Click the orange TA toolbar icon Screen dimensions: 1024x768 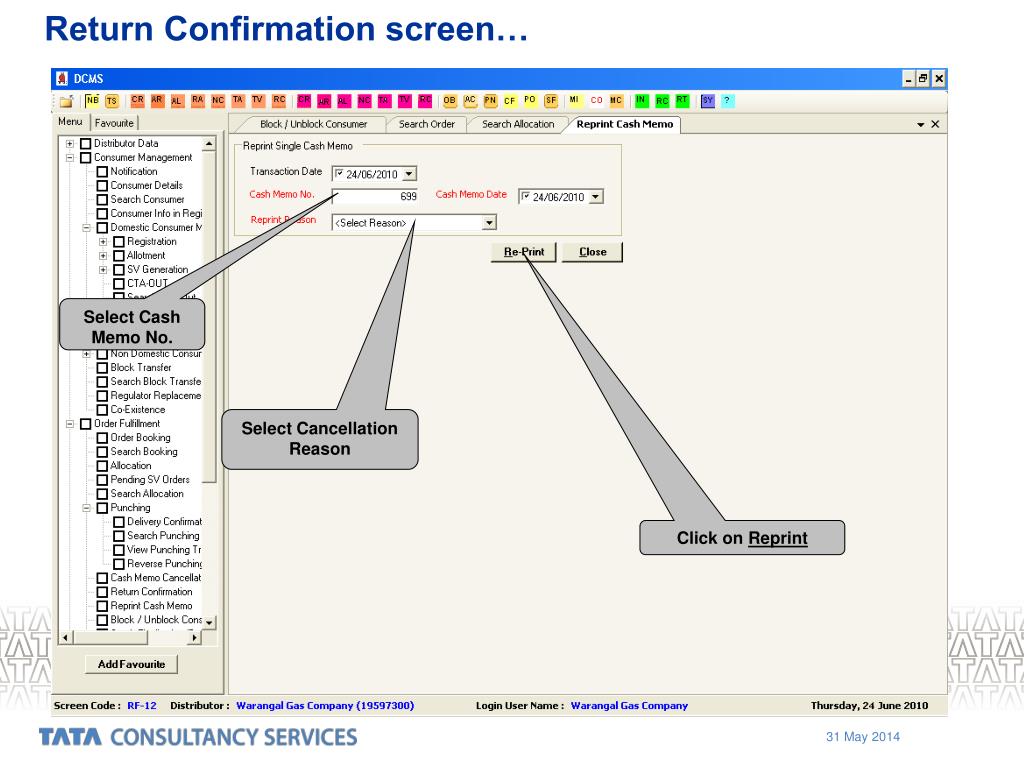click(238, 101)
